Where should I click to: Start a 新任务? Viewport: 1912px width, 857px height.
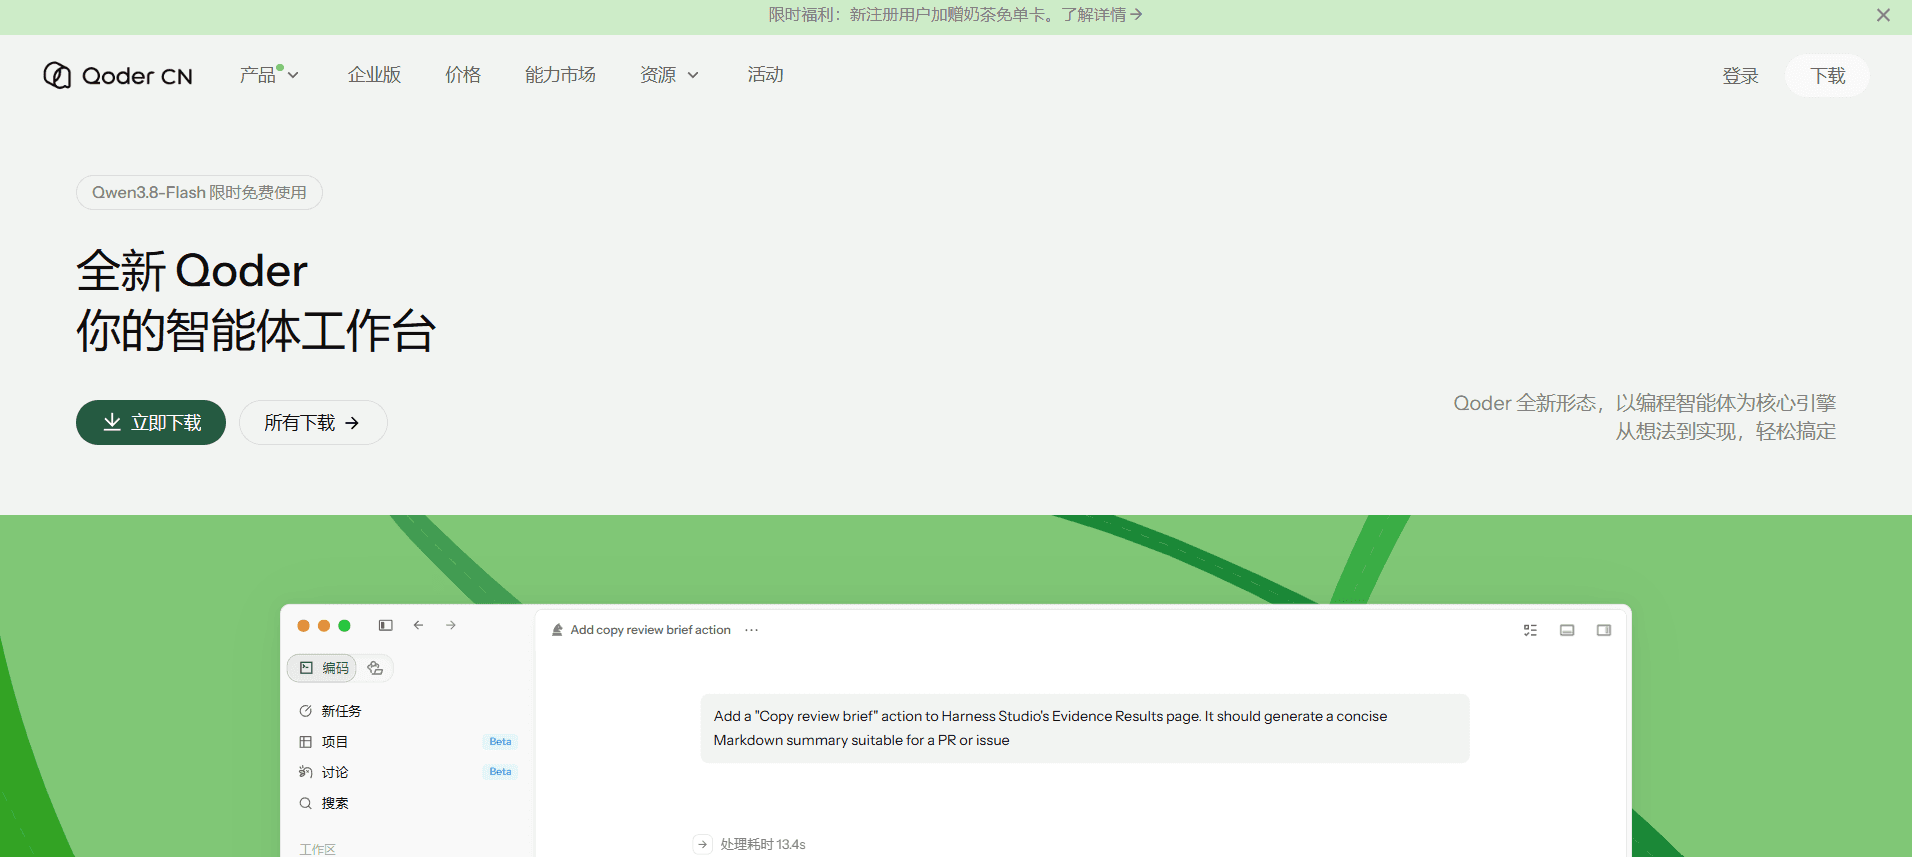pyautogui.click(x=330, y=711)
